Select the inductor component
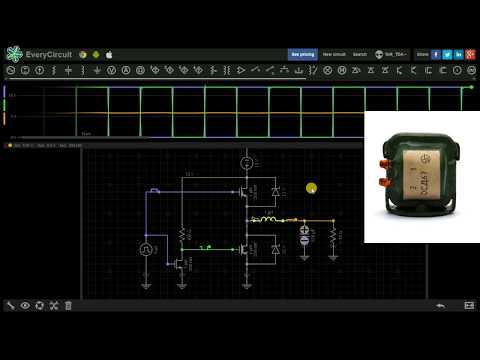The height and width of the screenshot is (360, 480). pos(83,70)
